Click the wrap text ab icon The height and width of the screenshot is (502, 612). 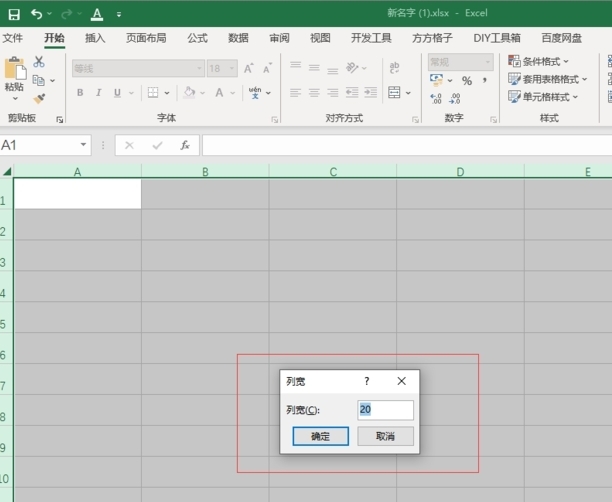tap(394, 68)
